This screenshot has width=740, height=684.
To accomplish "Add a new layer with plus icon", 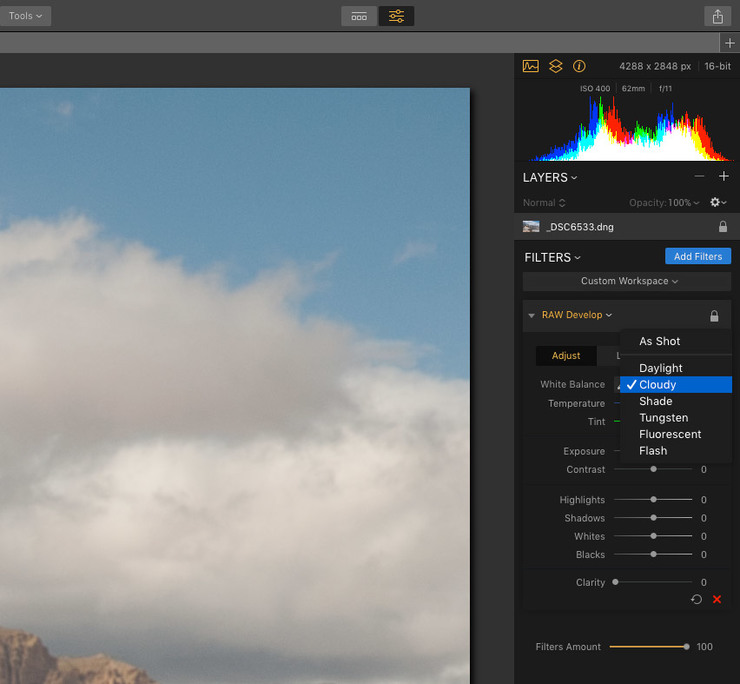I will click(x=724, y=177).
